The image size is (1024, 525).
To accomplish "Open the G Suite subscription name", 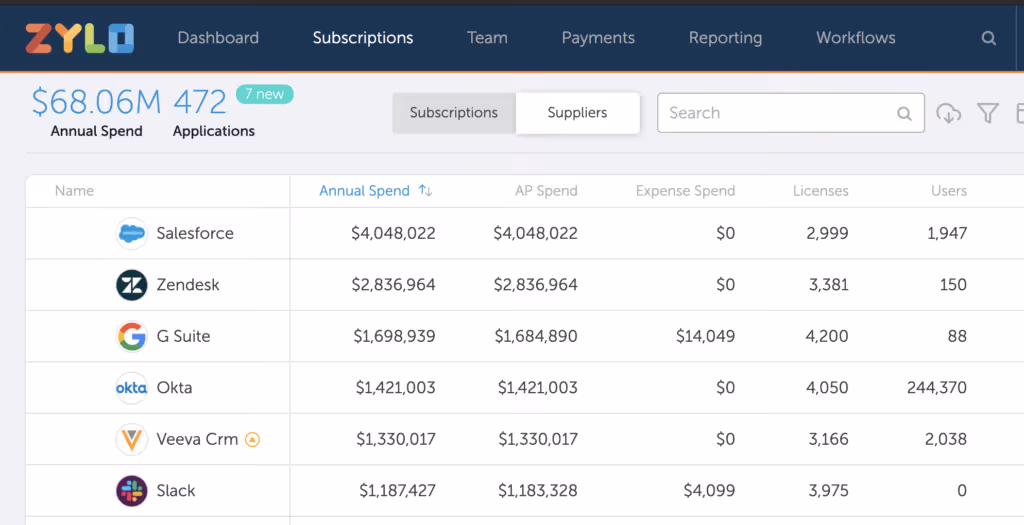I will click(183, 336).
